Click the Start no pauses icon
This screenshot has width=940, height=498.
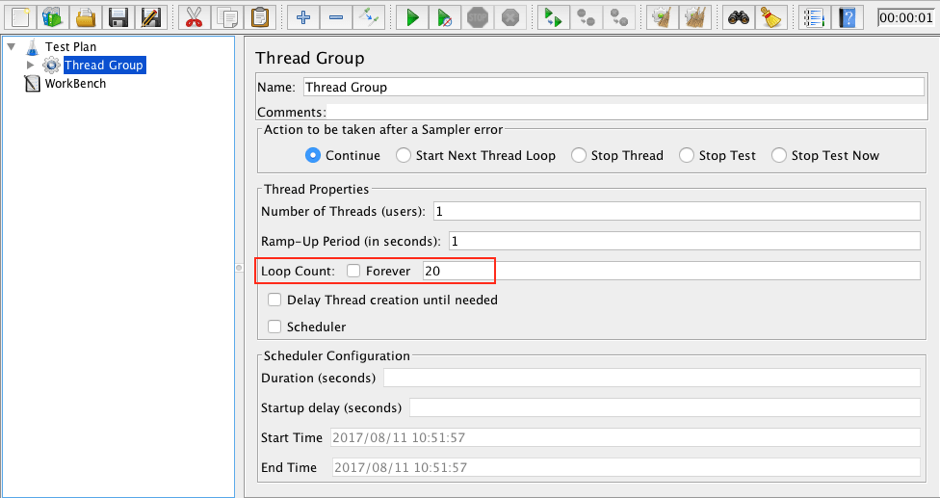click(x=447, y=17)
